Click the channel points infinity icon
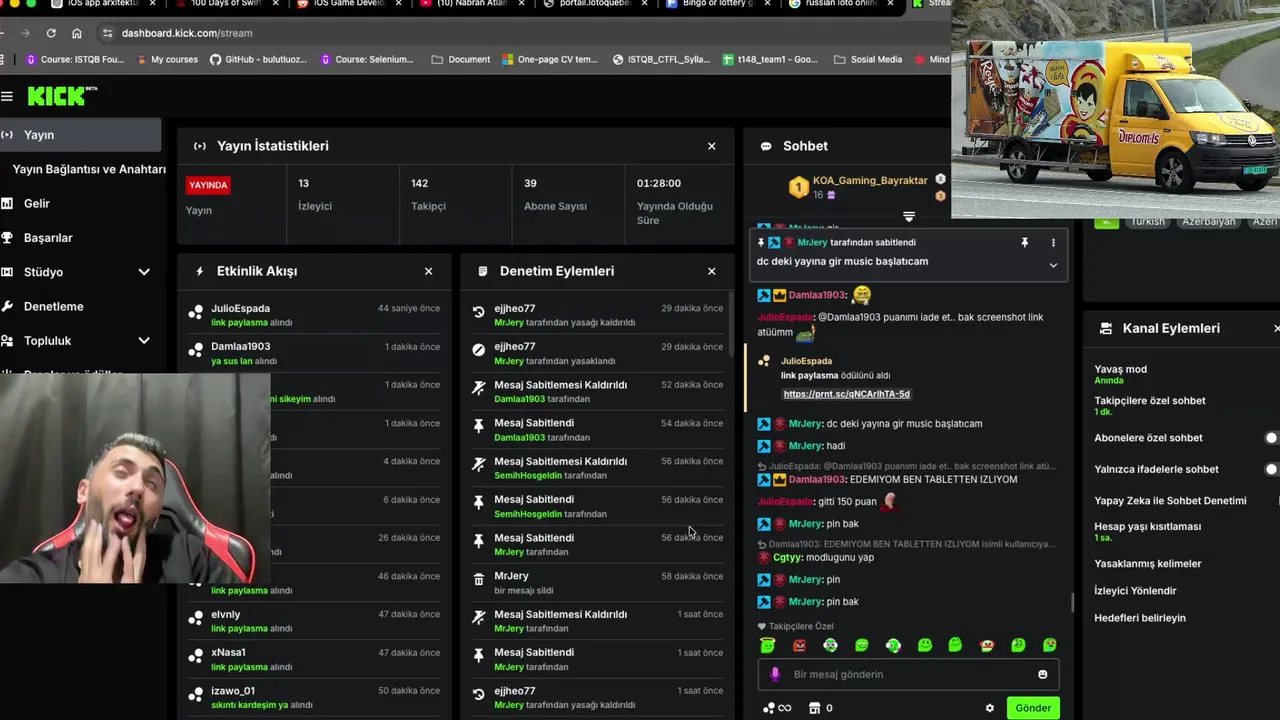Screen dimensions: 1280x720 coord(777,708)
